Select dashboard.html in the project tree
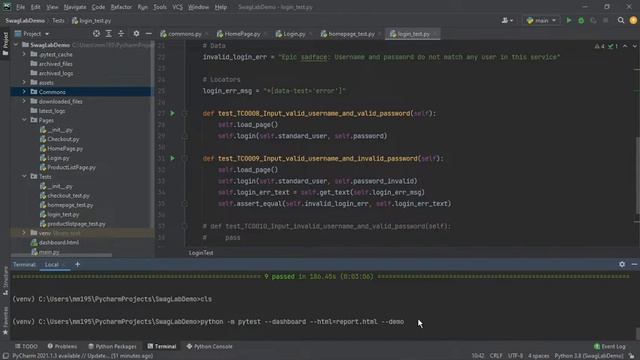 click(x=58, y=242)
